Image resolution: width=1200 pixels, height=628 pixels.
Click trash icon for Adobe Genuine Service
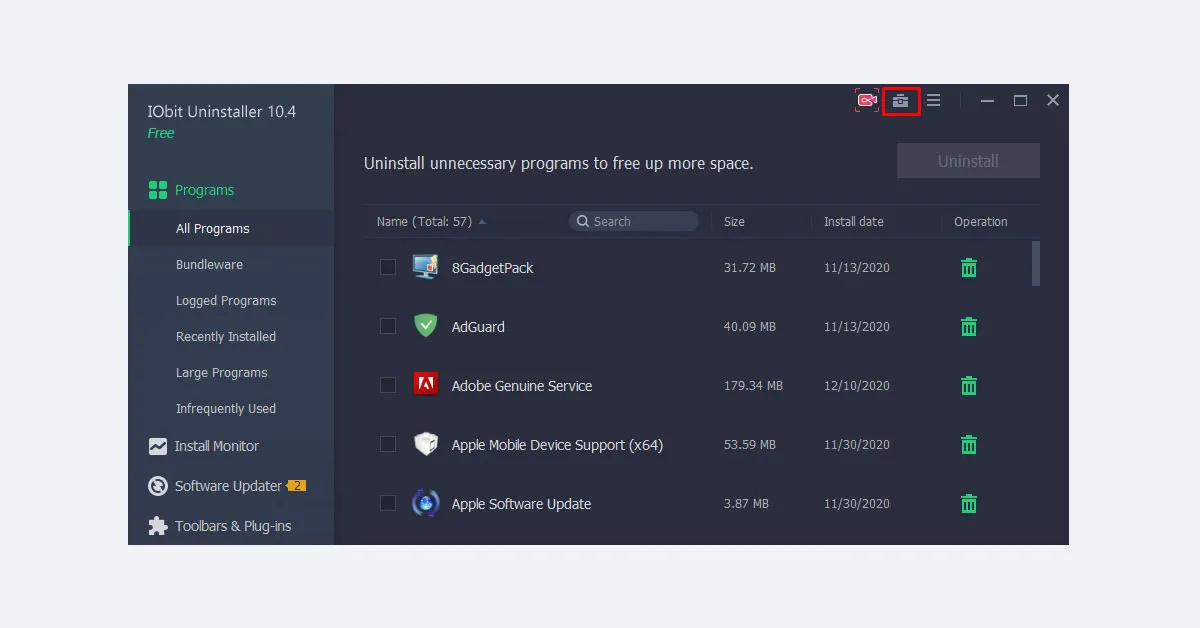point(968,386)
